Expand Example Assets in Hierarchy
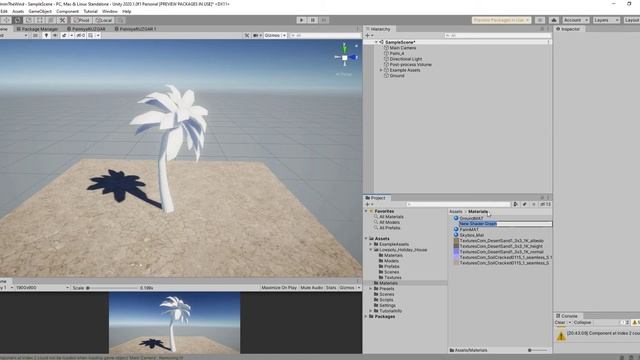640x360 pixels. coord(381,70)
